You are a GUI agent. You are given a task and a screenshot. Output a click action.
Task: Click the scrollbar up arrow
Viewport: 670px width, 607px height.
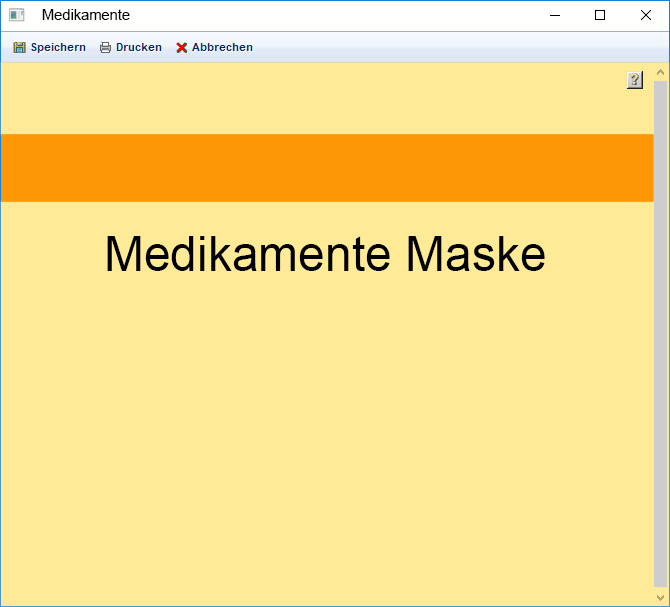(x=660, y=72)
